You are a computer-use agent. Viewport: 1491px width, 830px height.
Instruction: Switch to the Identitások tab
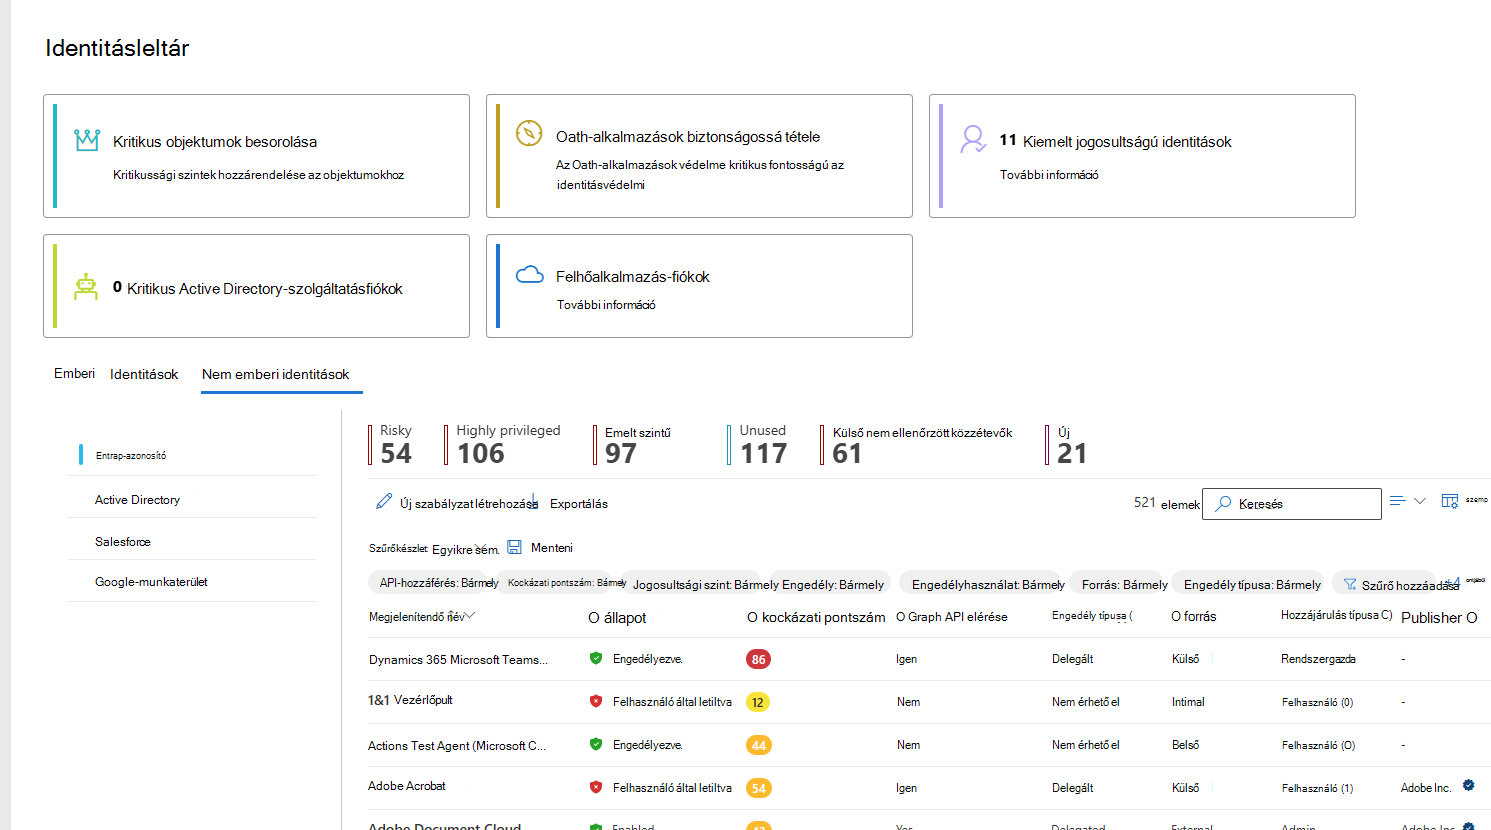point(144,374)
